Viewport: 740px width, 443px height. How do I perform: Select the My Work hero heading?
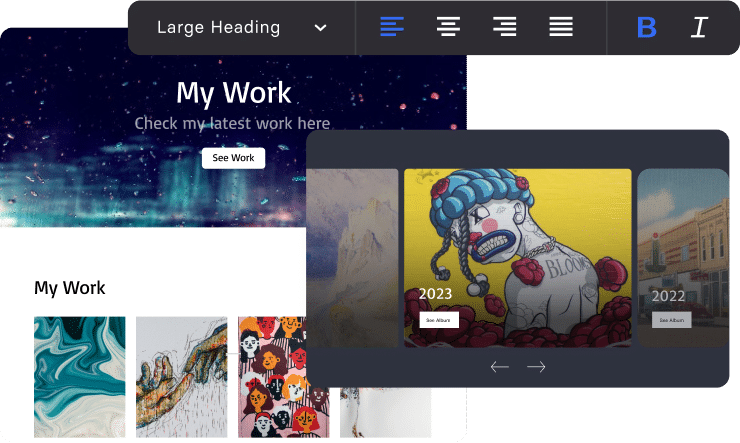tap(234, 92)
